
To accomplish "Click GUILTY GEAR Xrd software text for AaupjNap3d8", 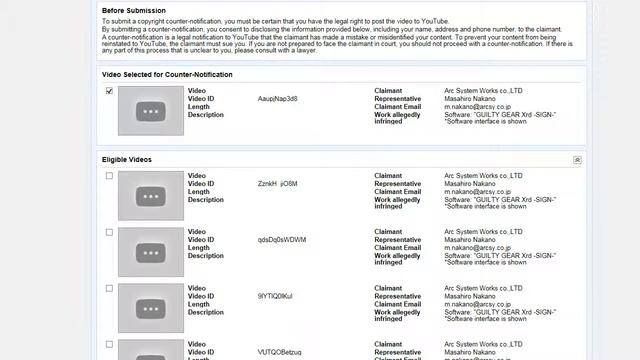I will click(500, 115).
